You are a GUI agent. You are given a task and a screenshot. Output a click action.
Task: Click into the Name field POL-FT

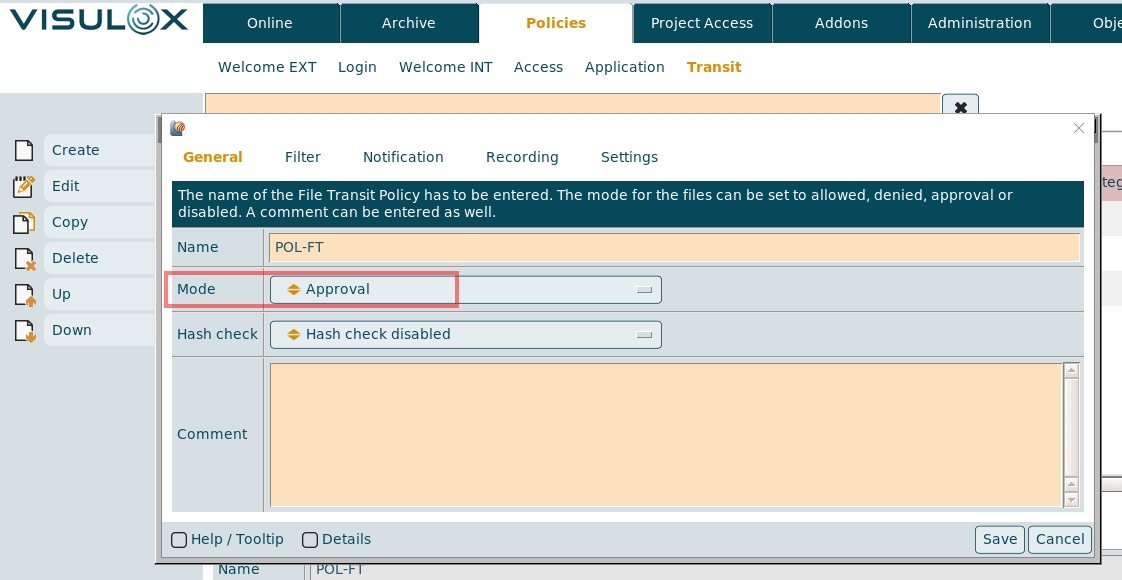pos(674,247)
